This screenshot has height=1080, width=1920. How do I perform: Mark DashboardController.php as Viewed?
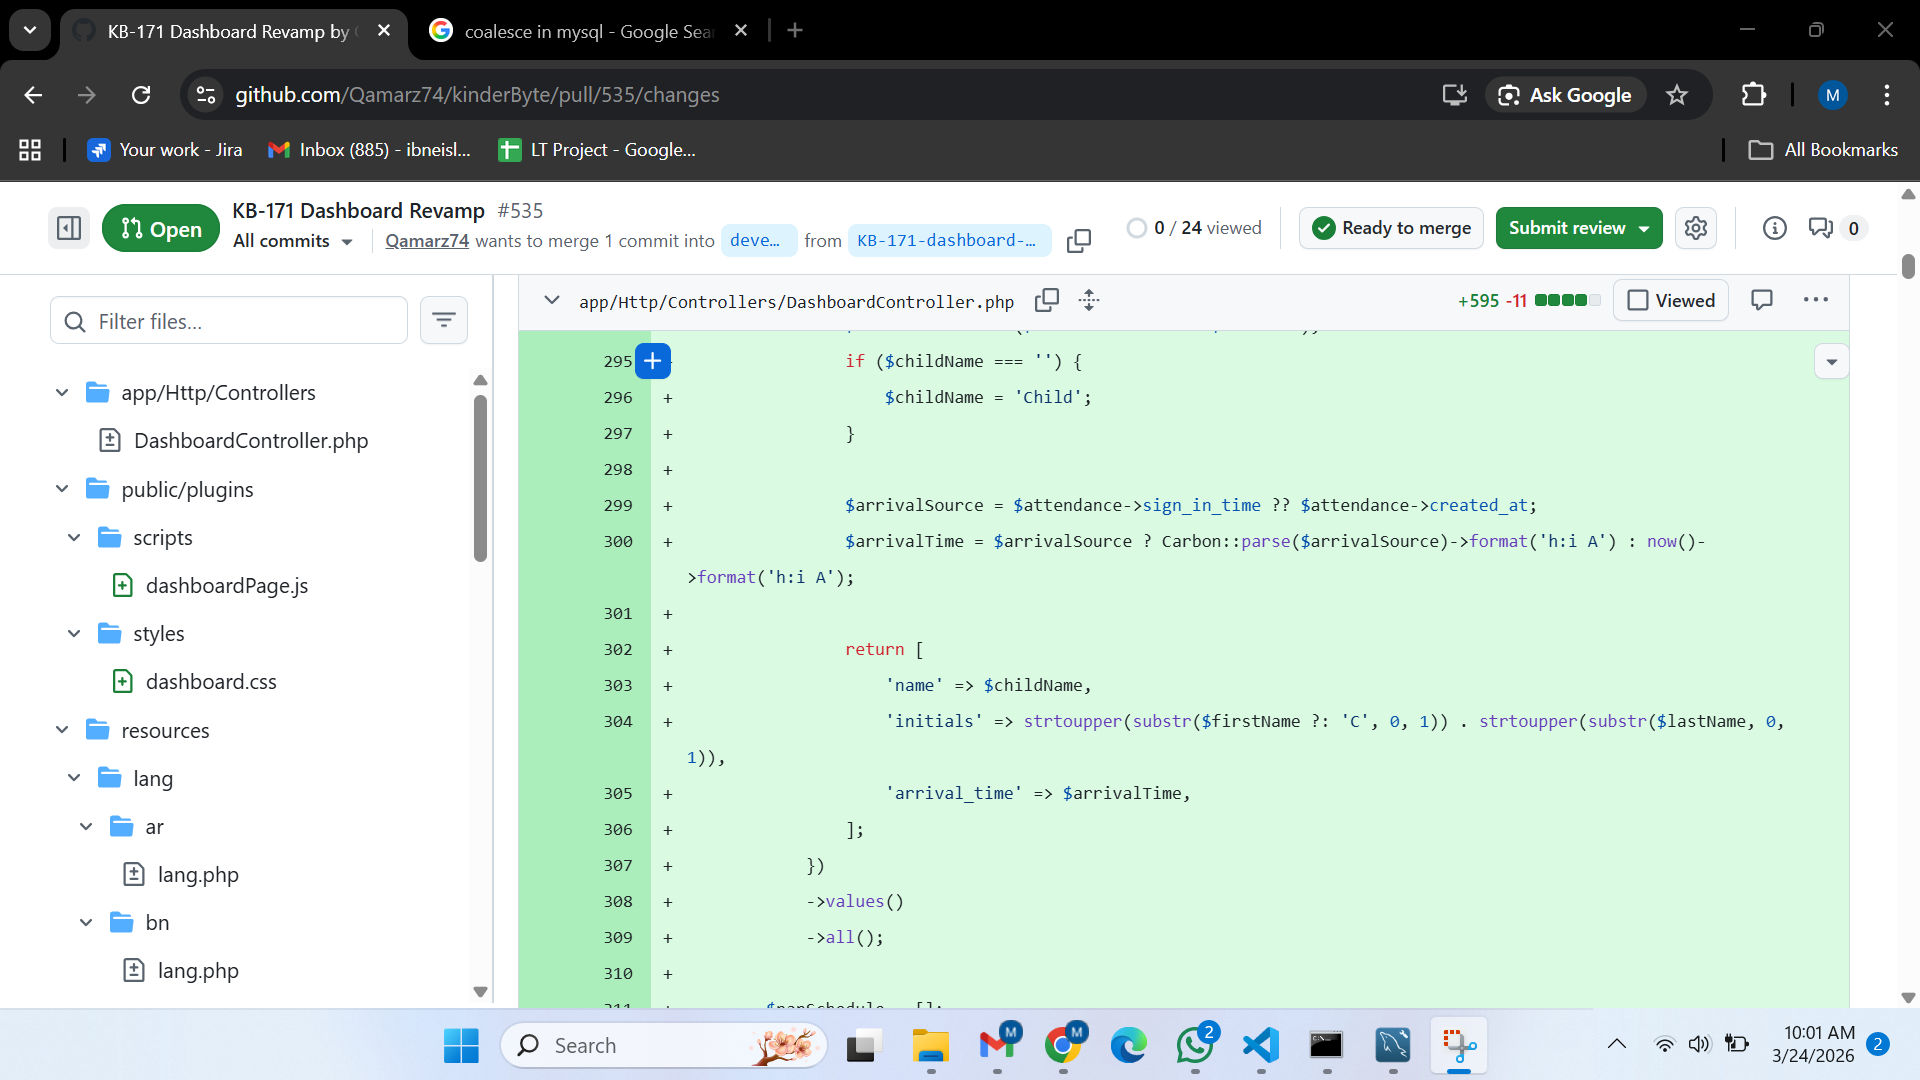(x=1671, y=300)
